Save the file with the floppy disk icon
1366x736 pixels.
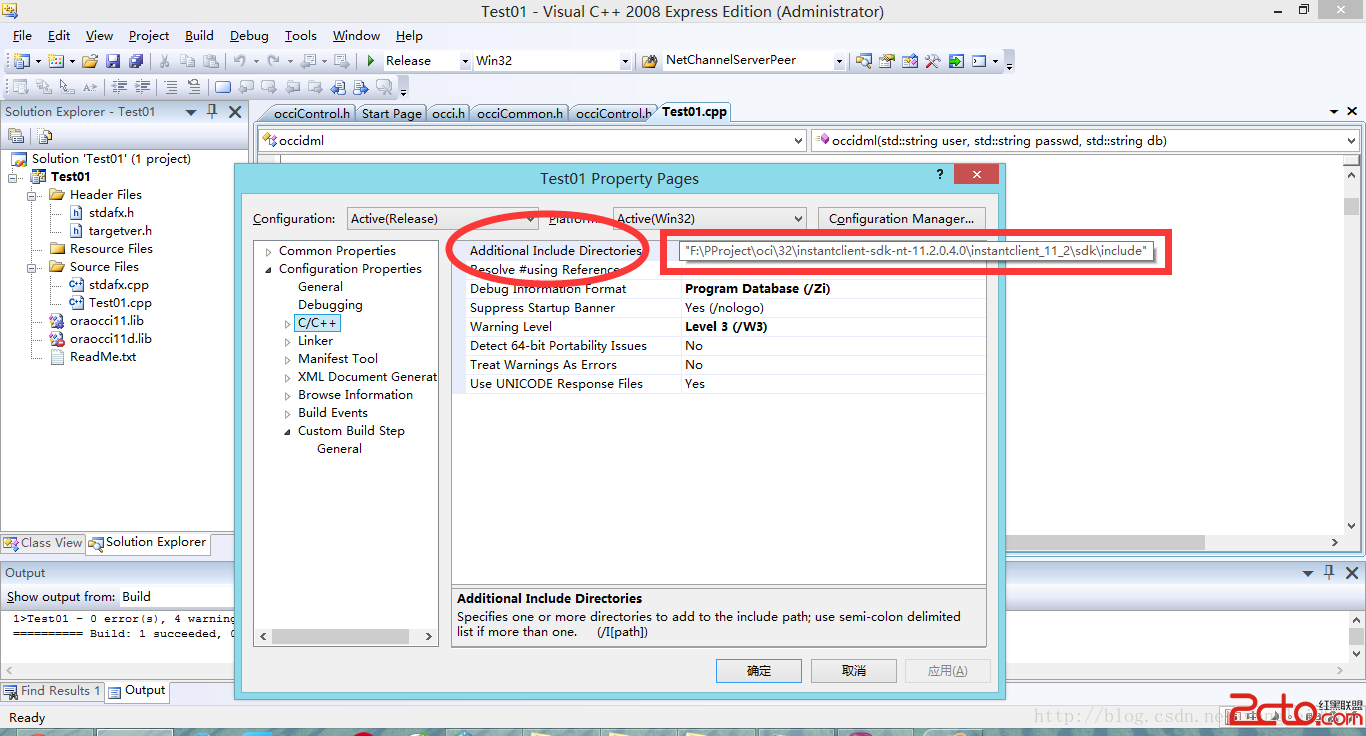pyautogui.click(x=113, y=61)
